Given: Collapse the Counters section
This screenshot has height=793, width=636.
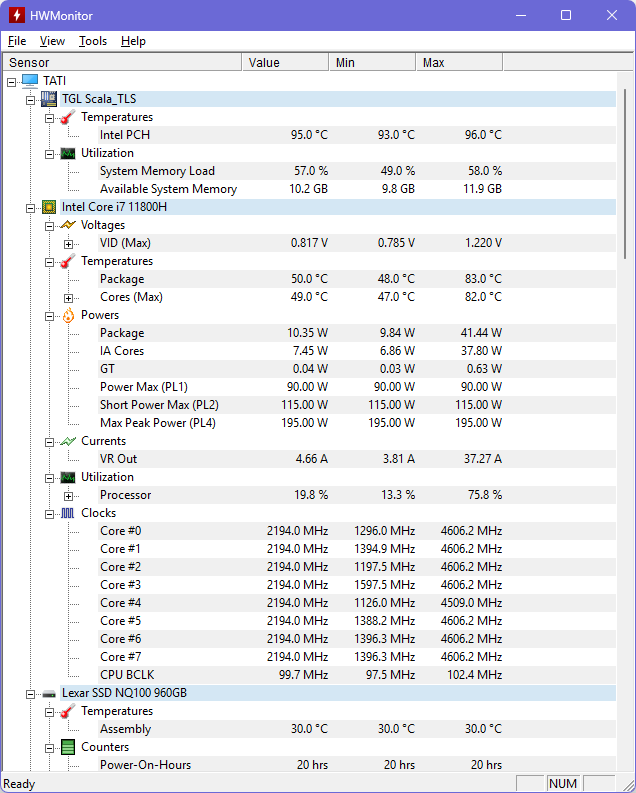Looking at the screenshot, I should coord(49,748).
